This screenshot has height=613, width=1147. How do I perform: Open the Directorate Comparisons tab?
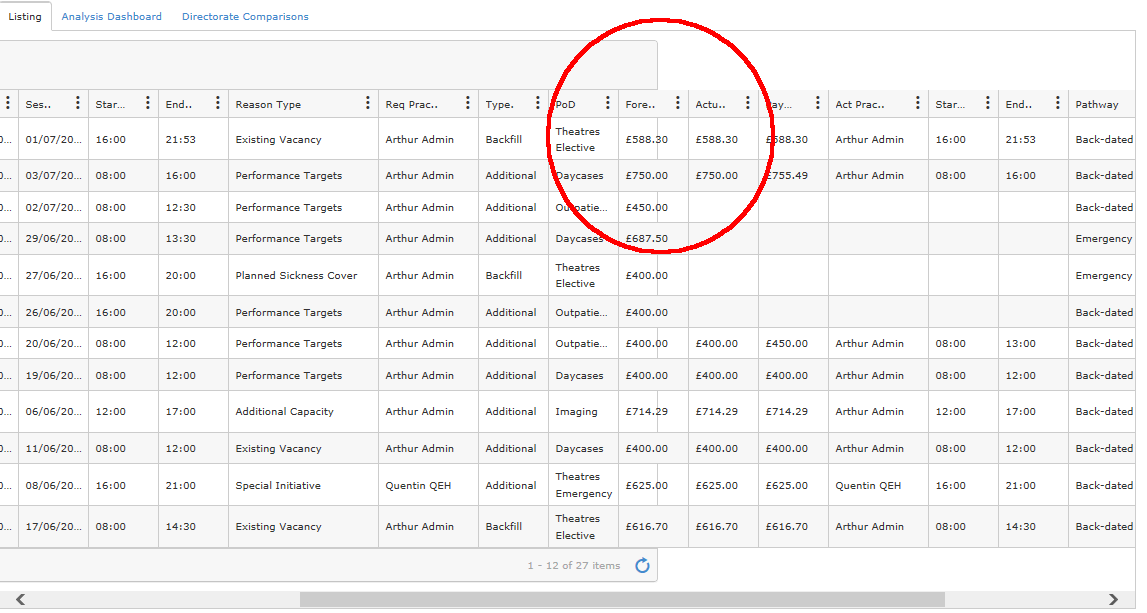point(245,16)
